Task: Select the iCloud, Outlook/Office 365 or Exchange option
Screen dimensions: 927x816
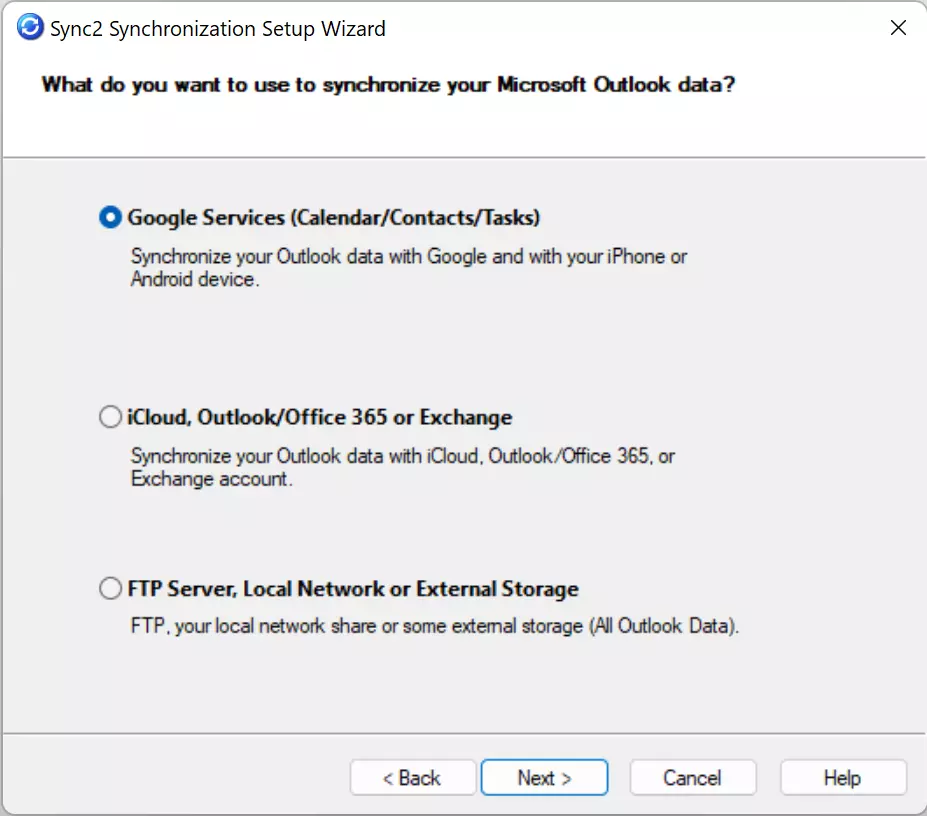Action: pyautogui.click(x=110, y=417)
